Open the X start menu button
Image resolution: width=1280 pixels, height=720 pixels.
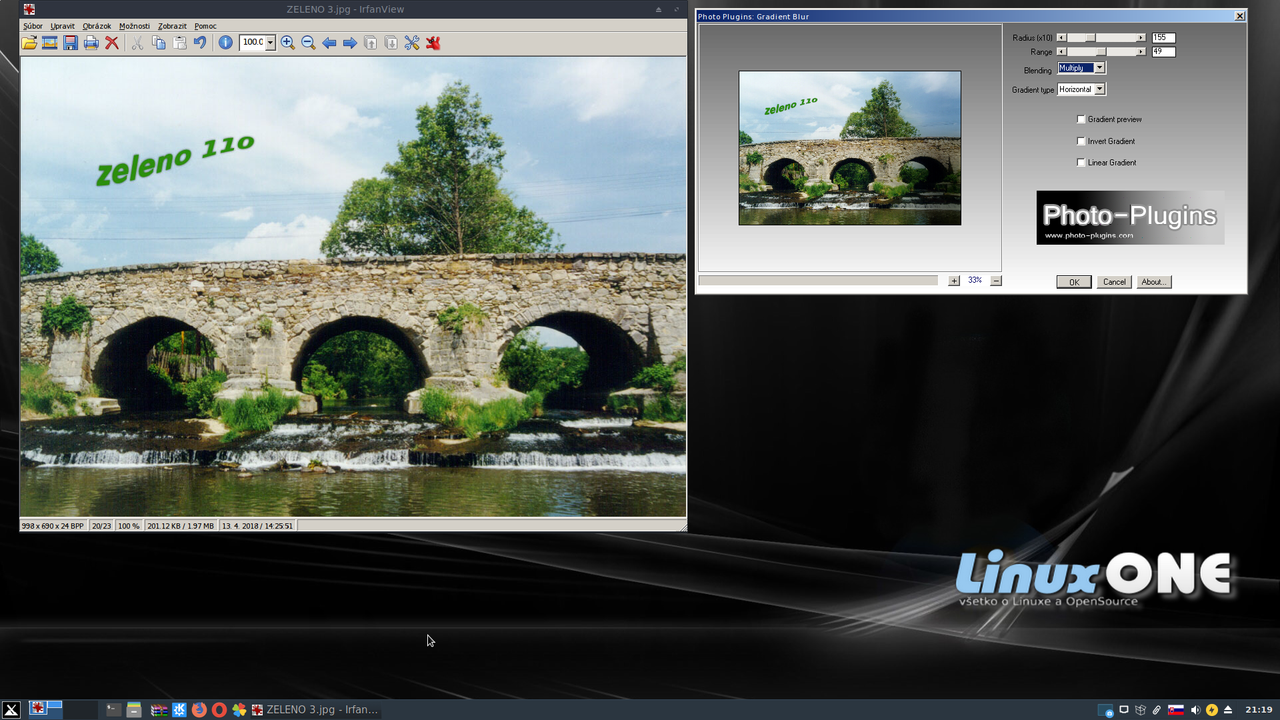tap(10, 710)
